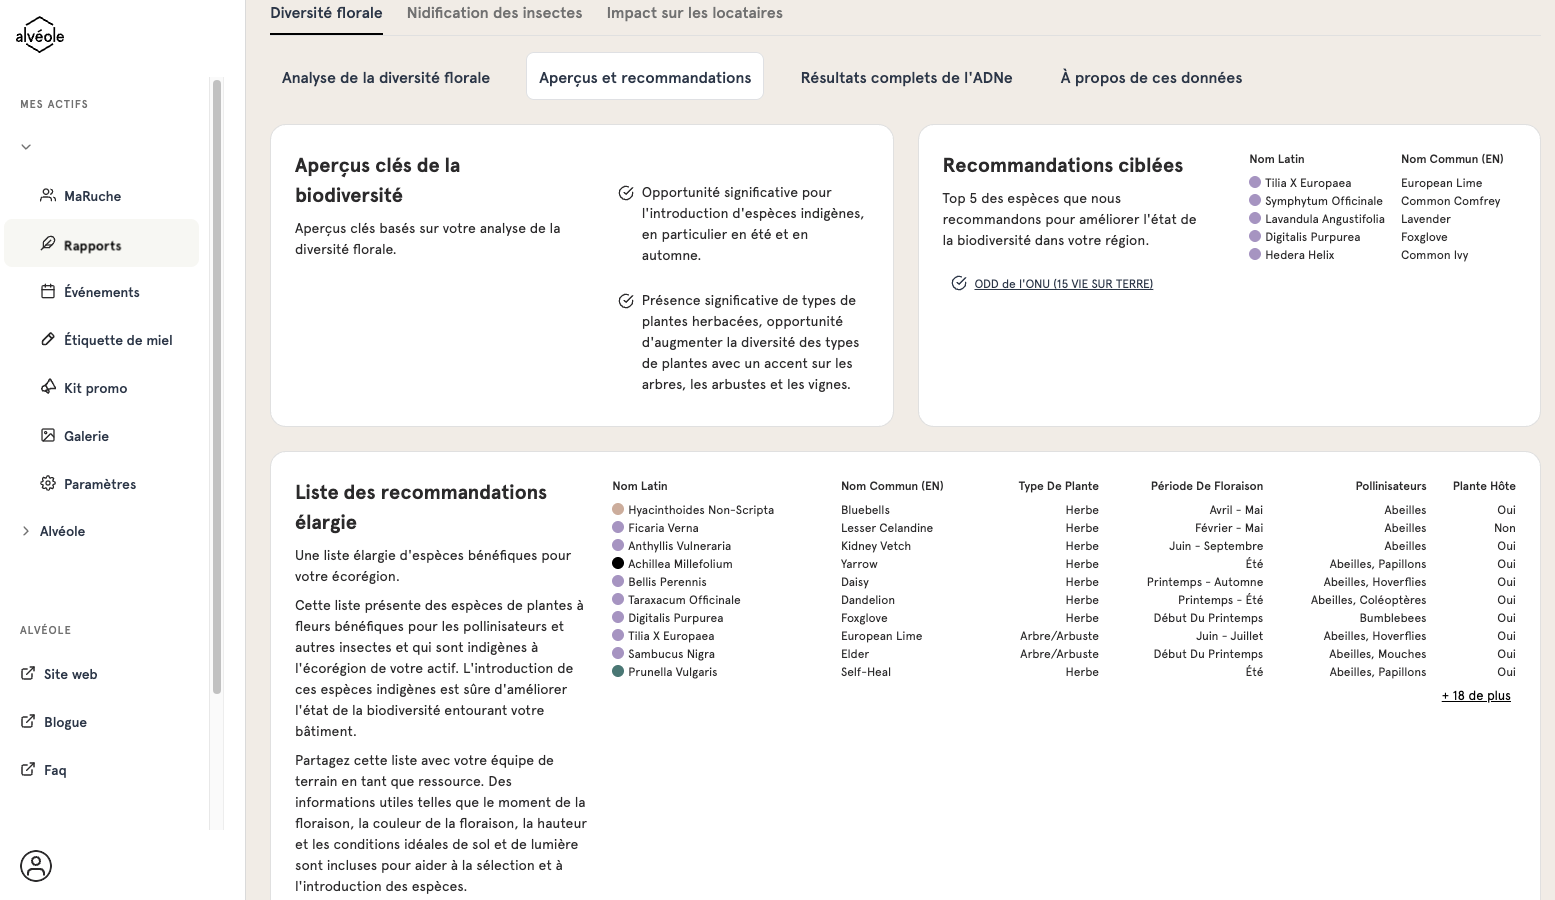Click the Rapports leaf icon
The image size is (1555, 900).
(47, 244)
